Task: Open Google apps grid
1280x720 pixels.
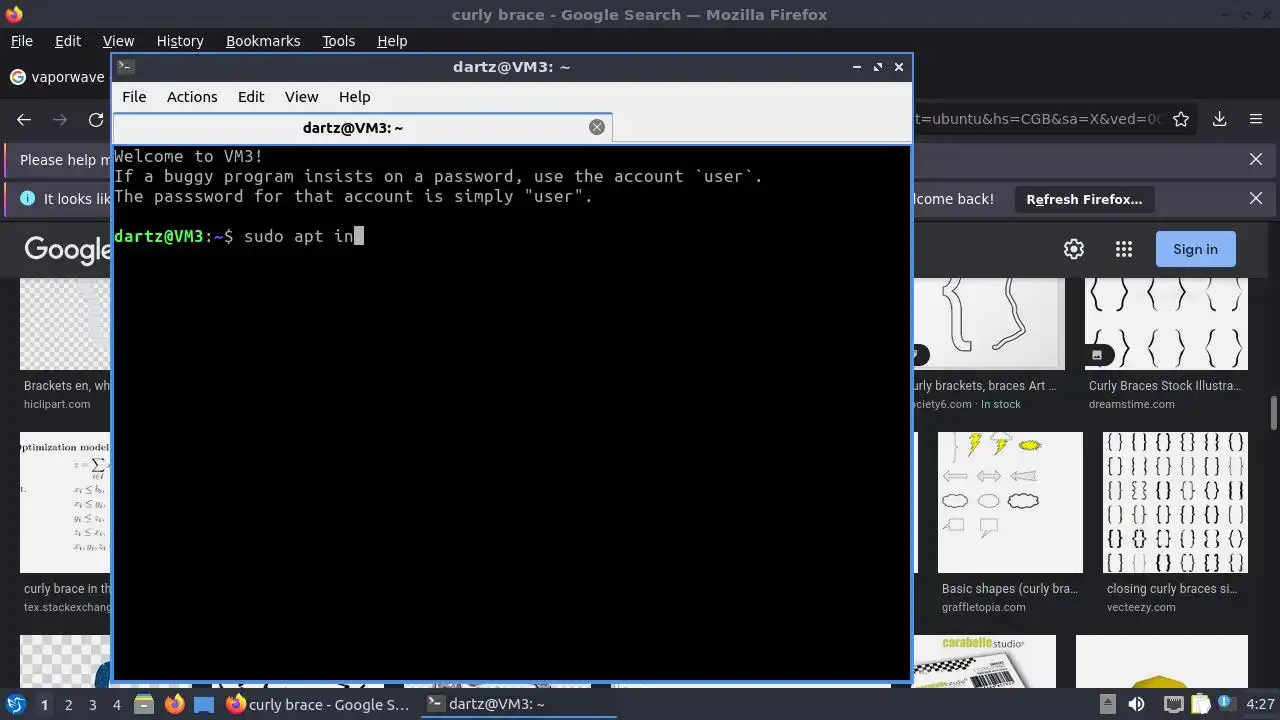Action: click(x=1124, y=249)
